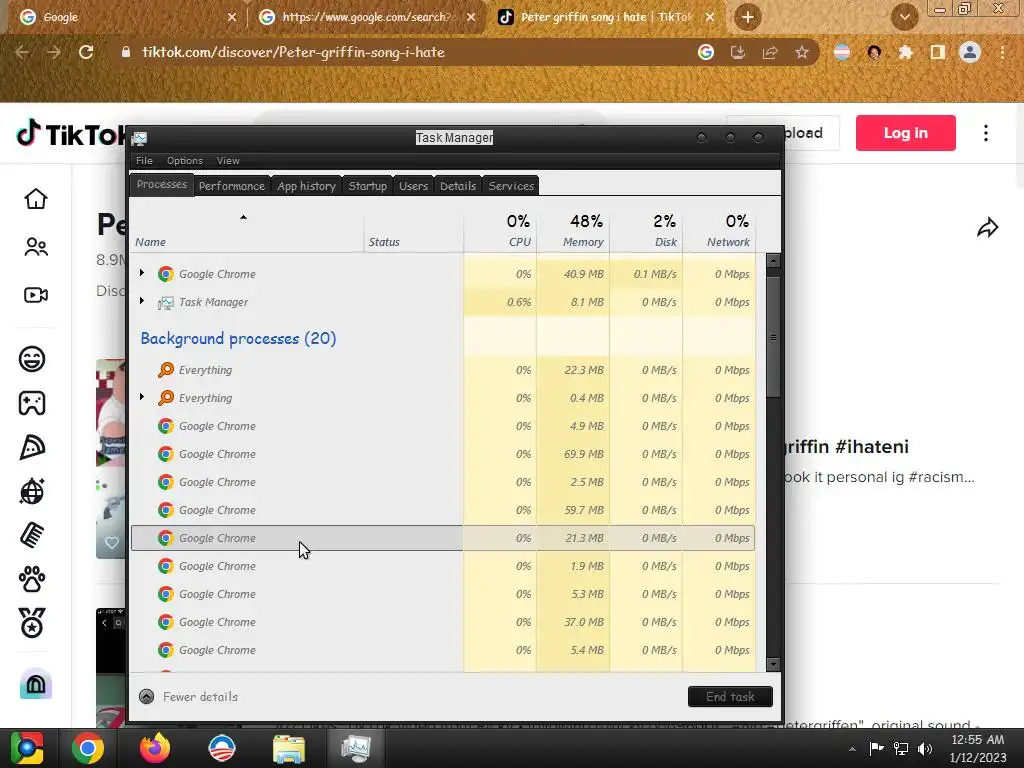Click the process list scrollbar thumb
Screen dimensions: 1024x768
coord(773,337)
